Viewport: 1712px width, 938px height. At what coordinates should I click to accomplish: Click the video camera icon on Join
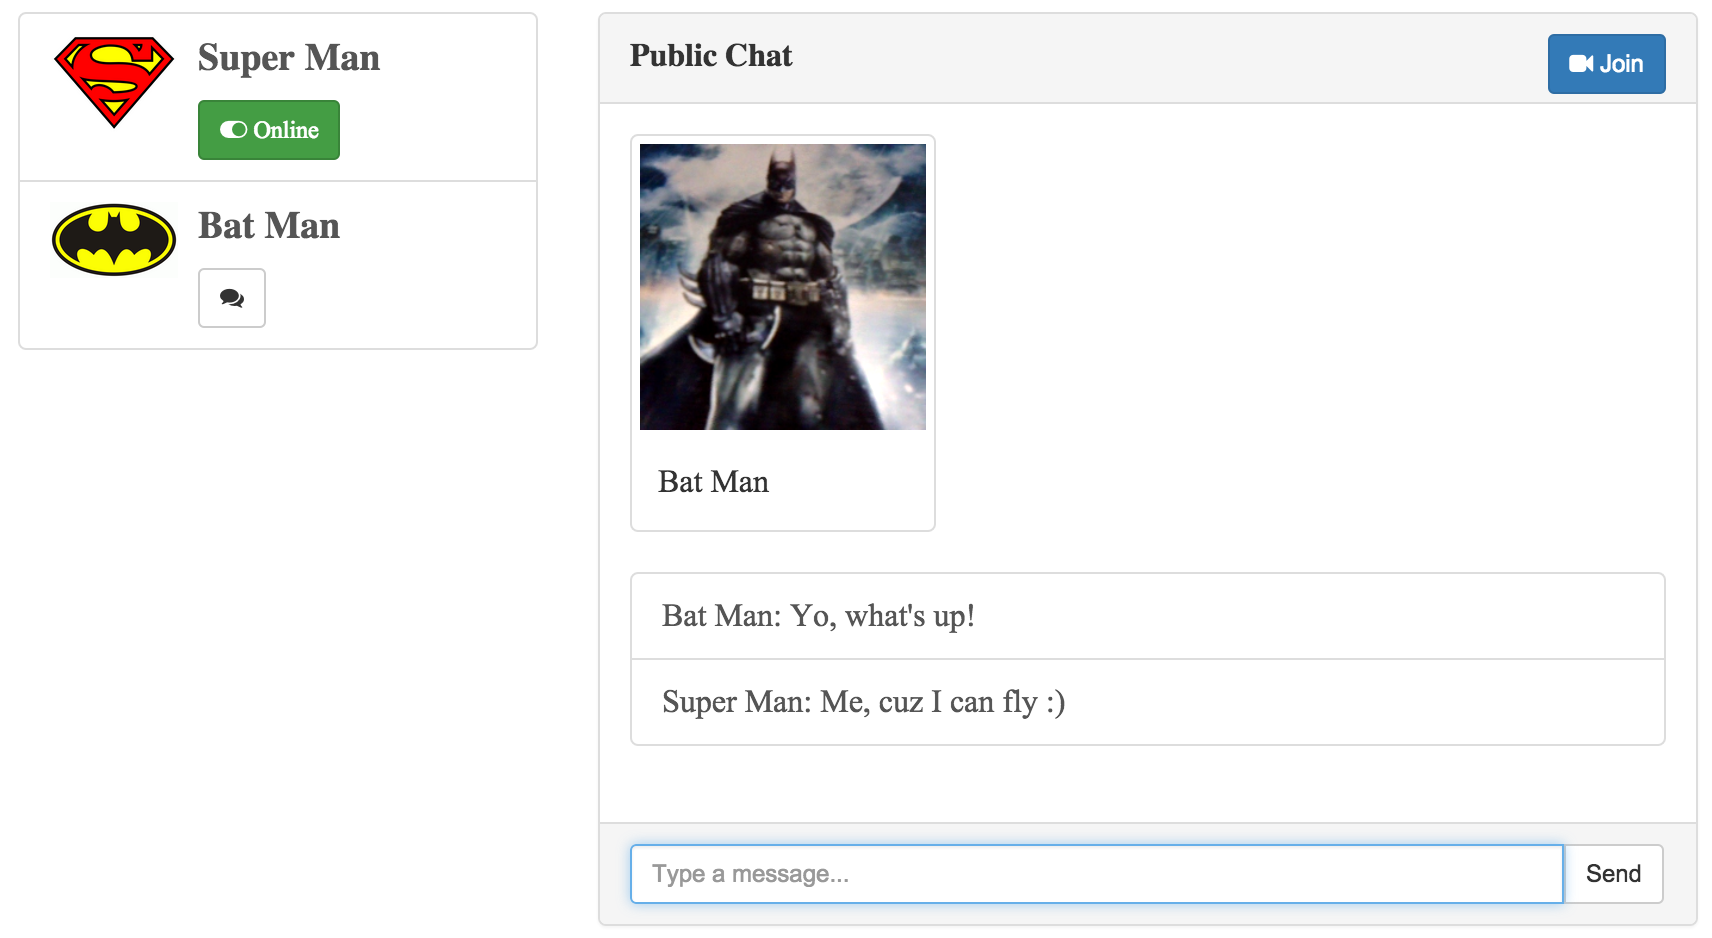coord(1580,64)
